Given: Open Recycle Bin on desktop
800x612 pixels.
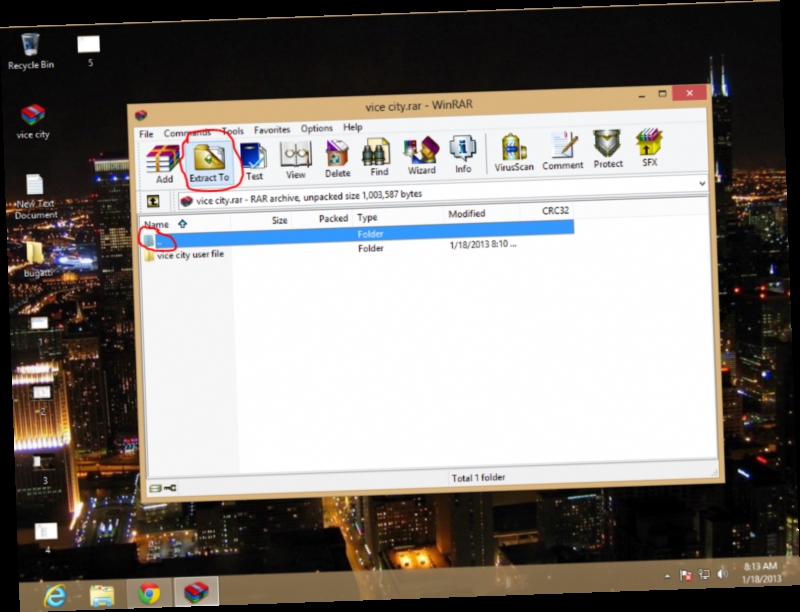Looking at the screenshot, I should pos(31,51).
